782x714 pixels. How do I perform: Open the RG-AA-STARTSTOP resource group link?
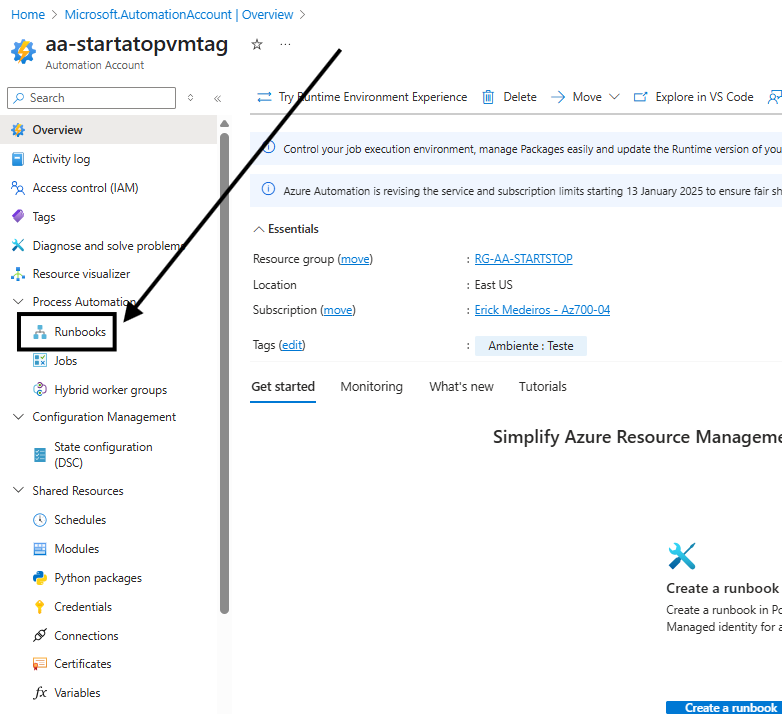coord(523,259)
